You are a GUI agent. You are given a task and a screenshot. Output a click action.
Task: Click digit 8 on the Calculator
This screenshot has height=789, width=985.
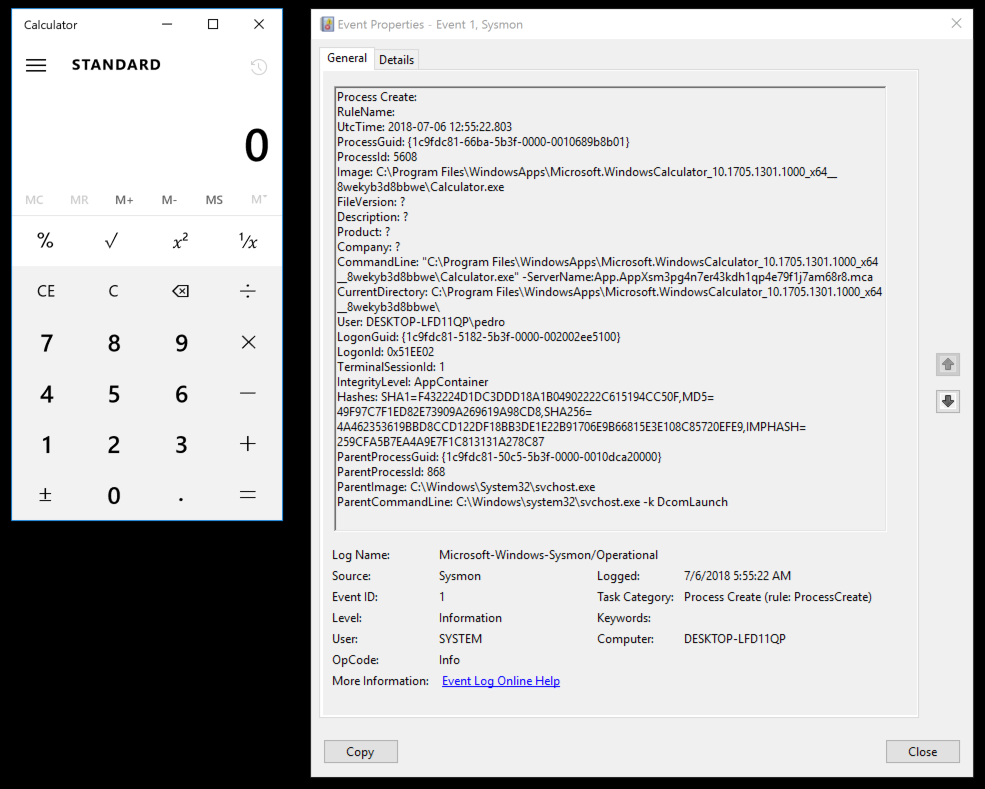tap(114, 343)
